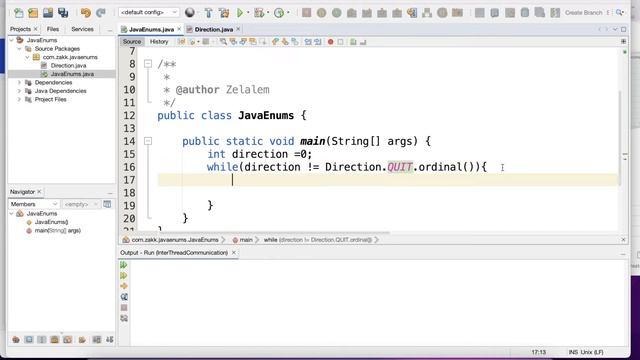Toggle Show Inherited Members filter
The height and width of the screenshot is (360, 640).
(16, 340)
